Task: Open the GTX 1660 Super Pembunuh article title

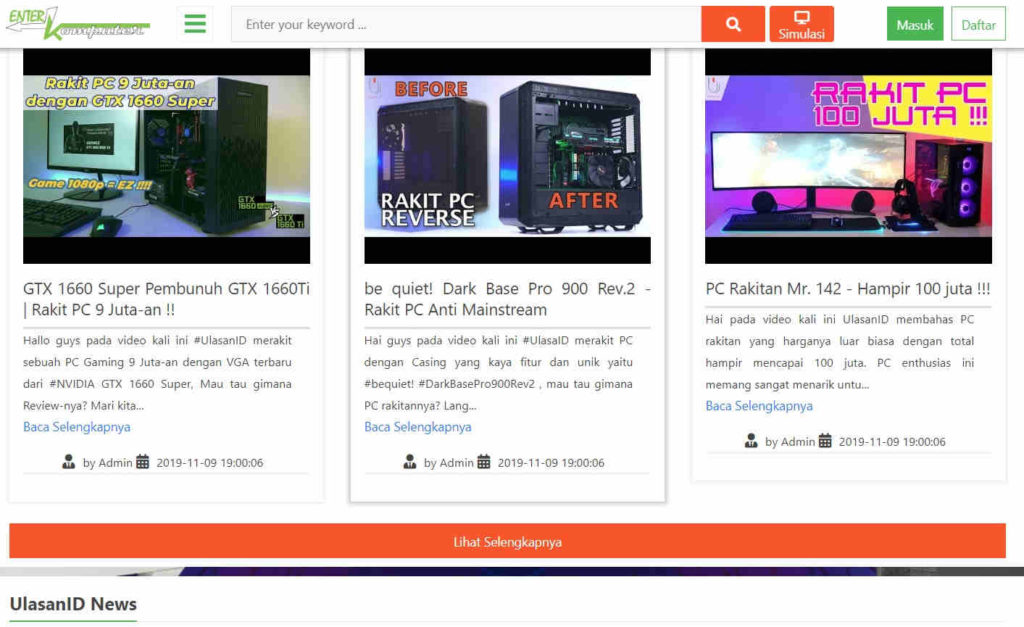Action: [x=167, y=299]
